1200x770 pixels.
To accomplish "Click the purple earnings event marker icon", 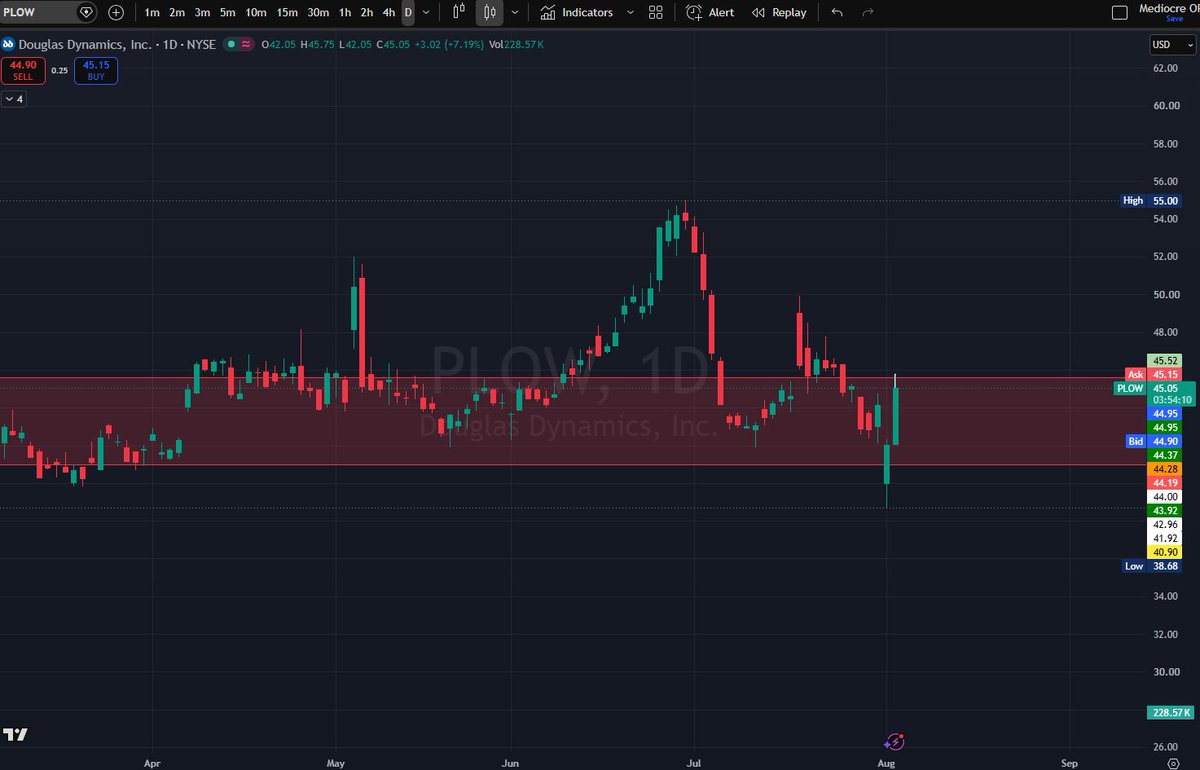I will 895,741.
